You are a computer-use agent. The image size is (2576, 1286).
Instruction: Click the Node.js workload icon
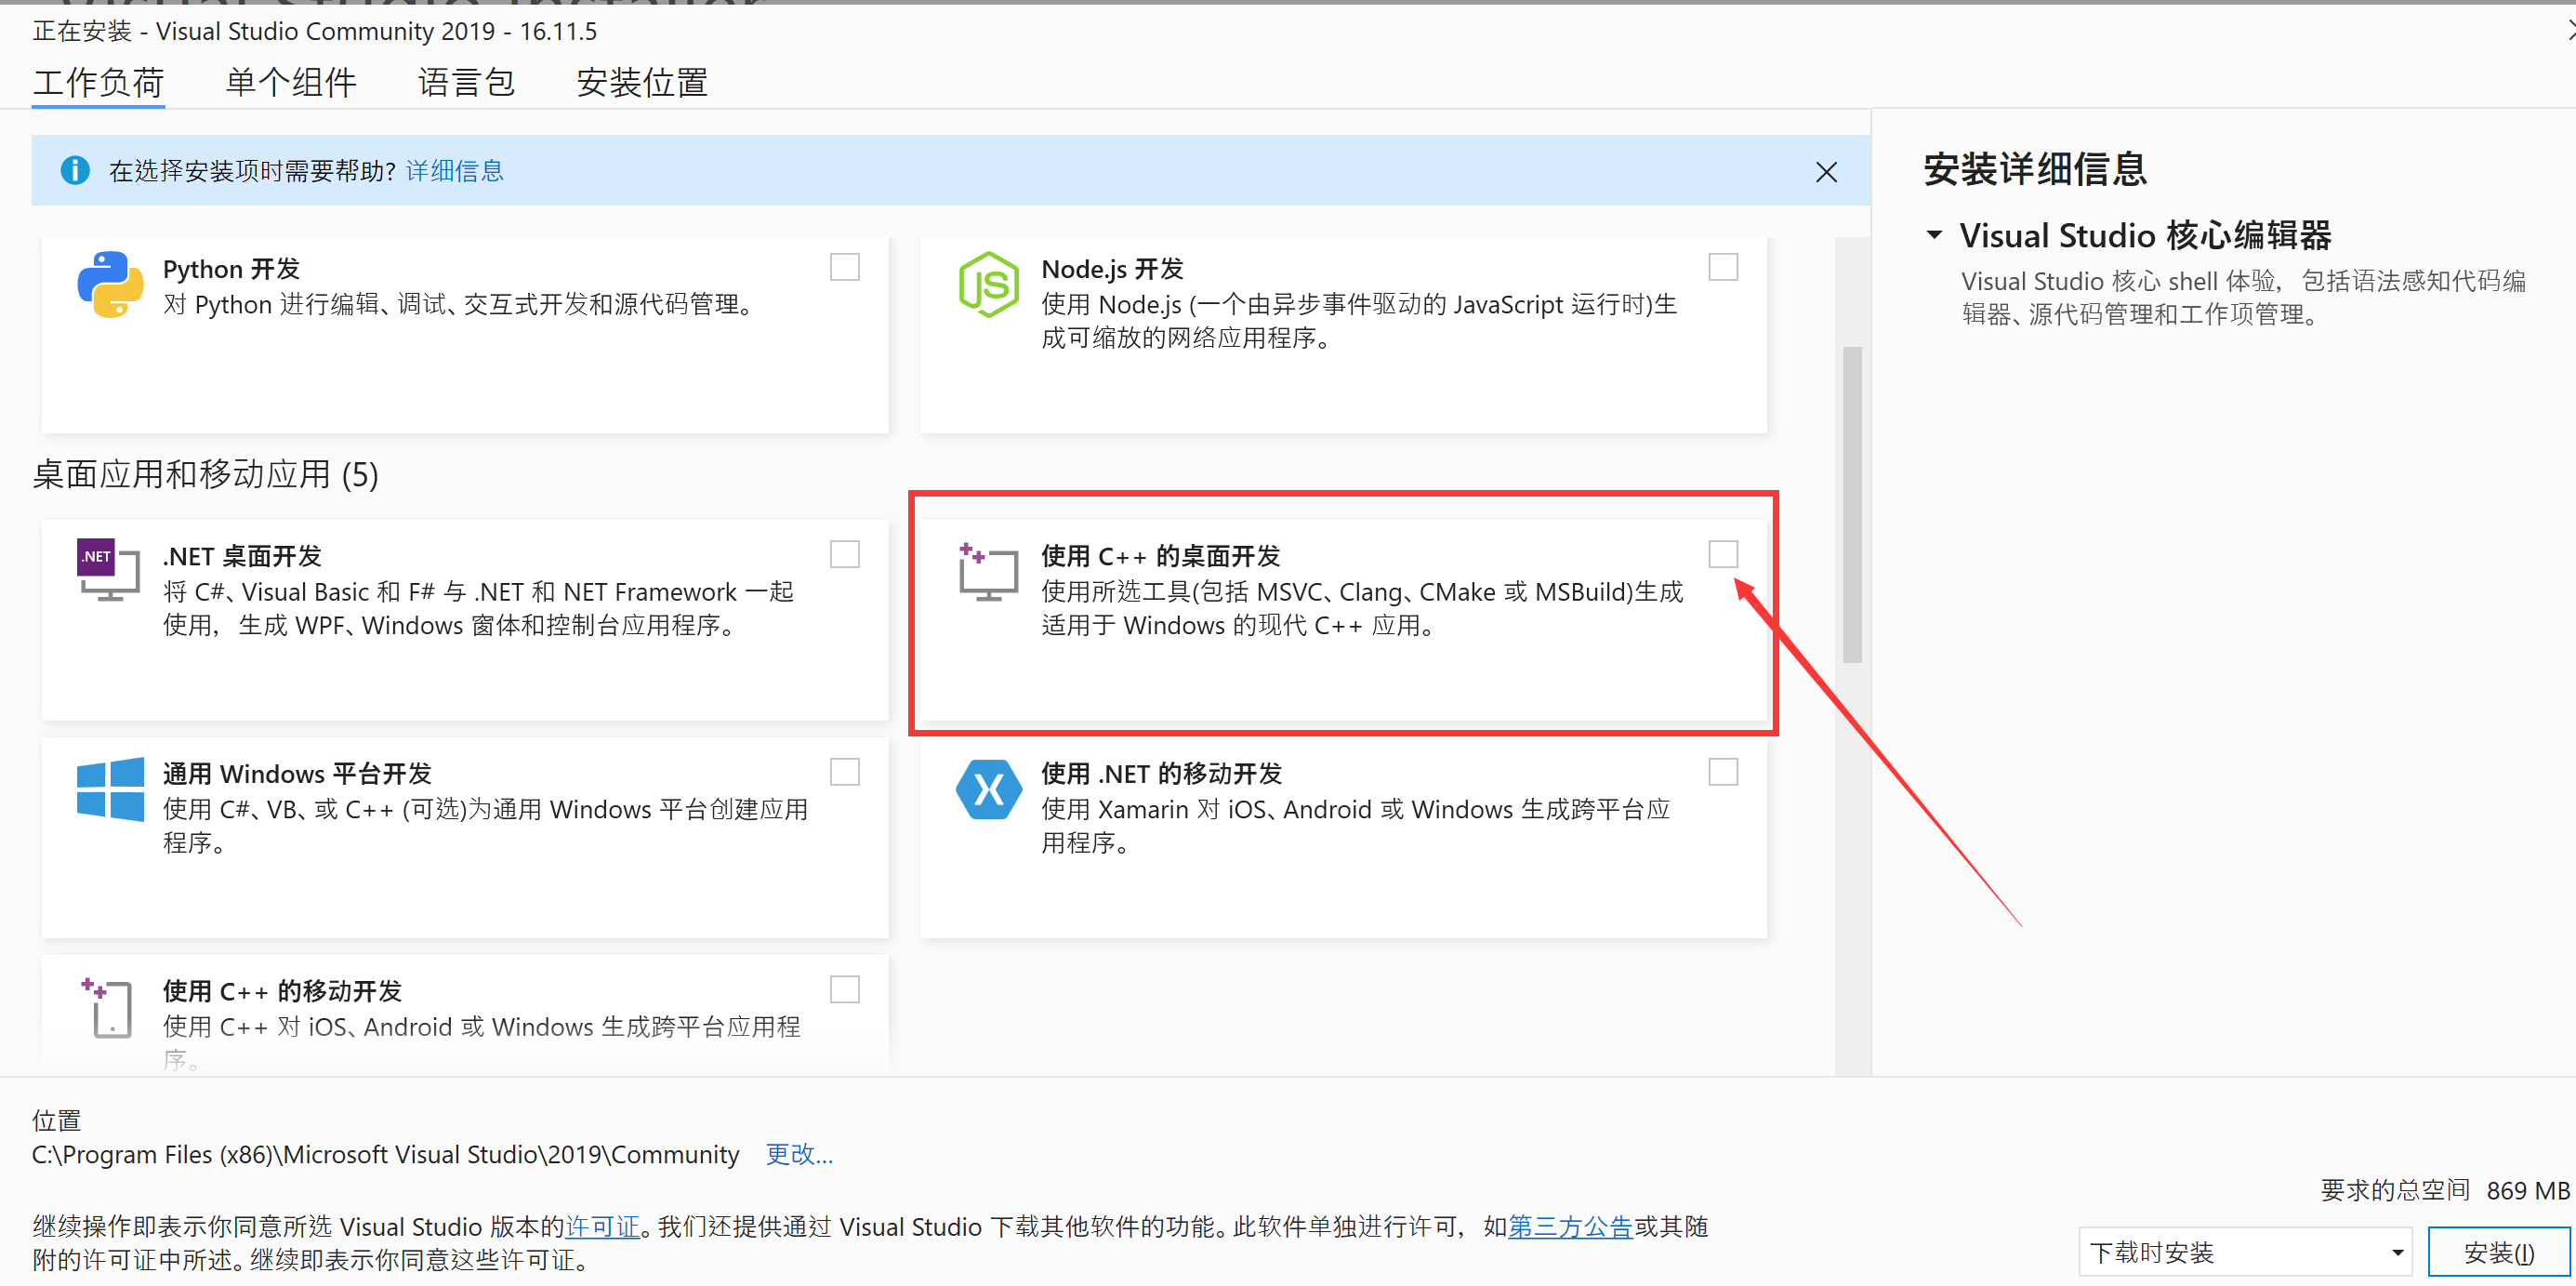pos(988,284)
